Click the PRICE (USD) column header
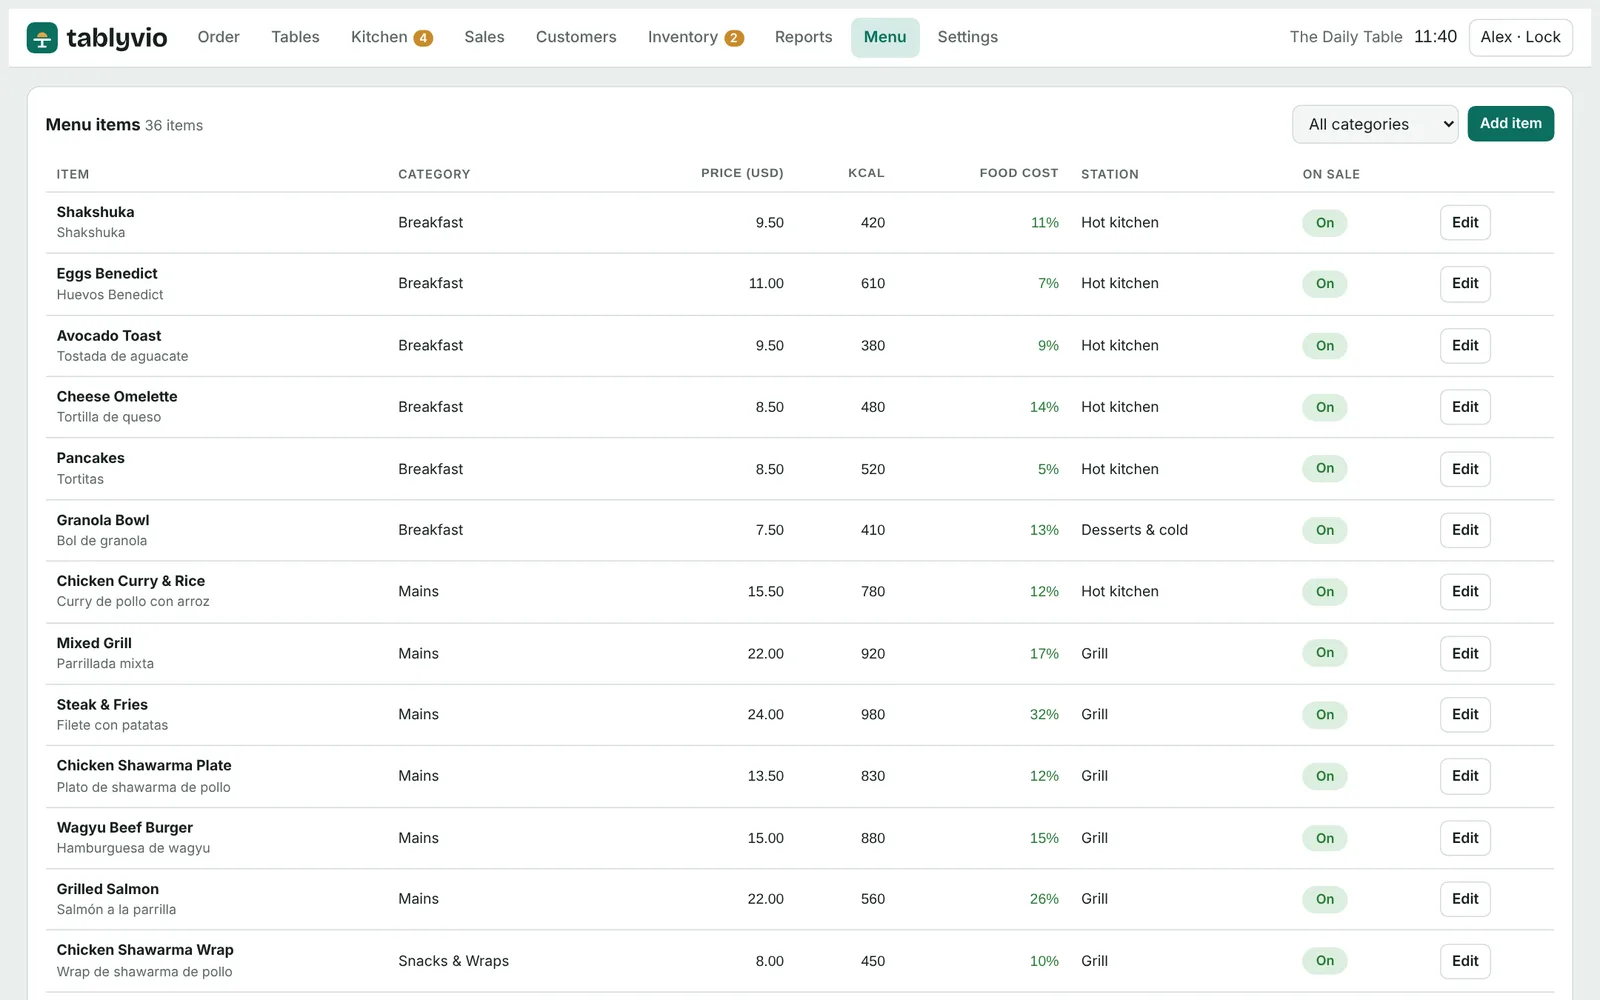Image resolution: width=1600 pixels, height=1000 pixels. [742, 173]
